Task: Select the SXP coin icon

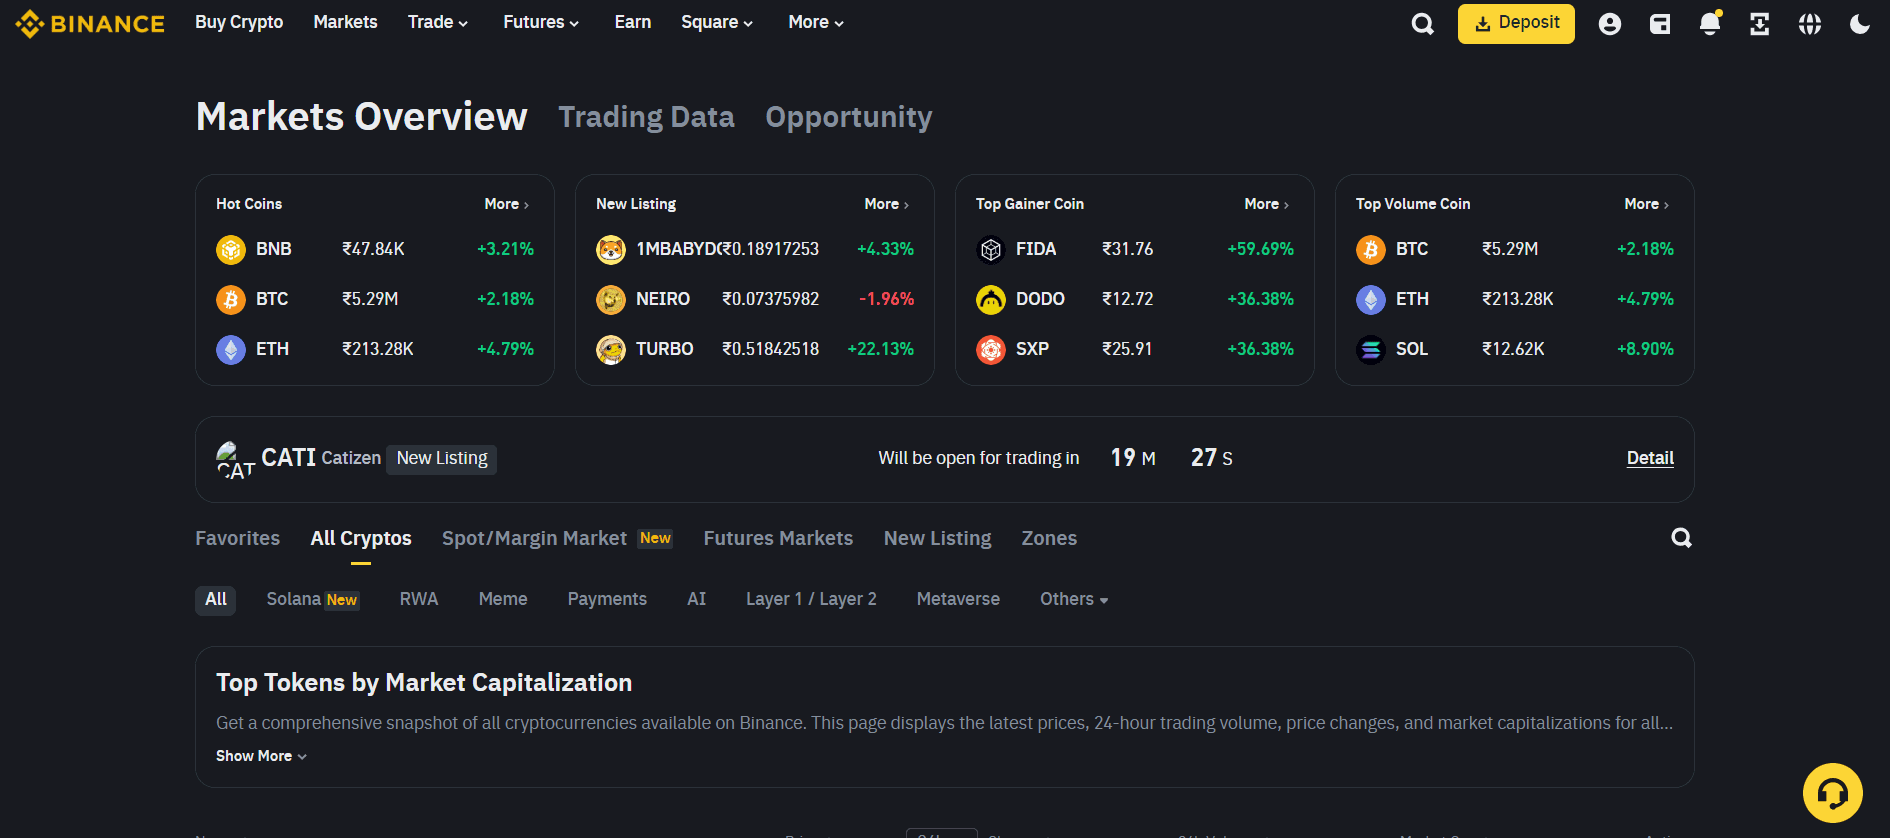Action: click(991, 349)
